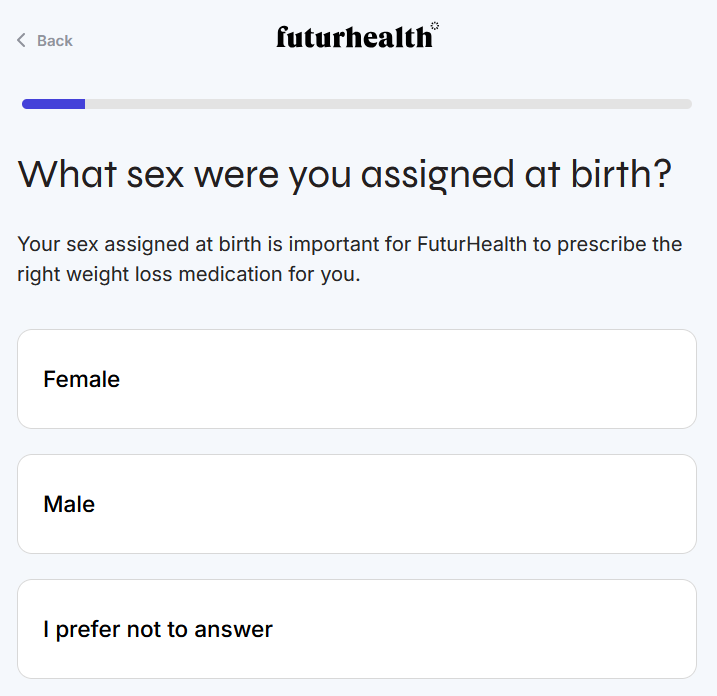Select the Female option
This screenshot has width=717, height=696.
(356, 379)
